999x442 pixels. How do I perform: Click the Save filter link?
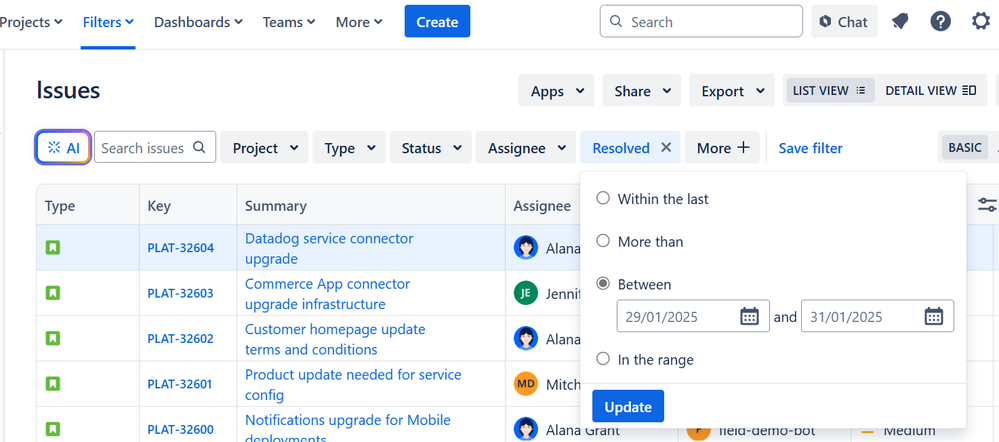pos(810,148)
